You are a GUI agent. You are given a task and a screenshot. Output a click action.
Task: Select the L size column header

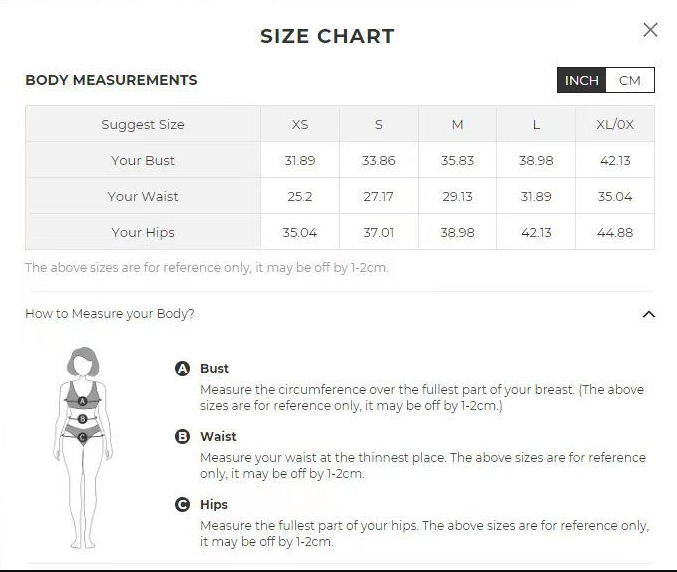coord(536,125)
